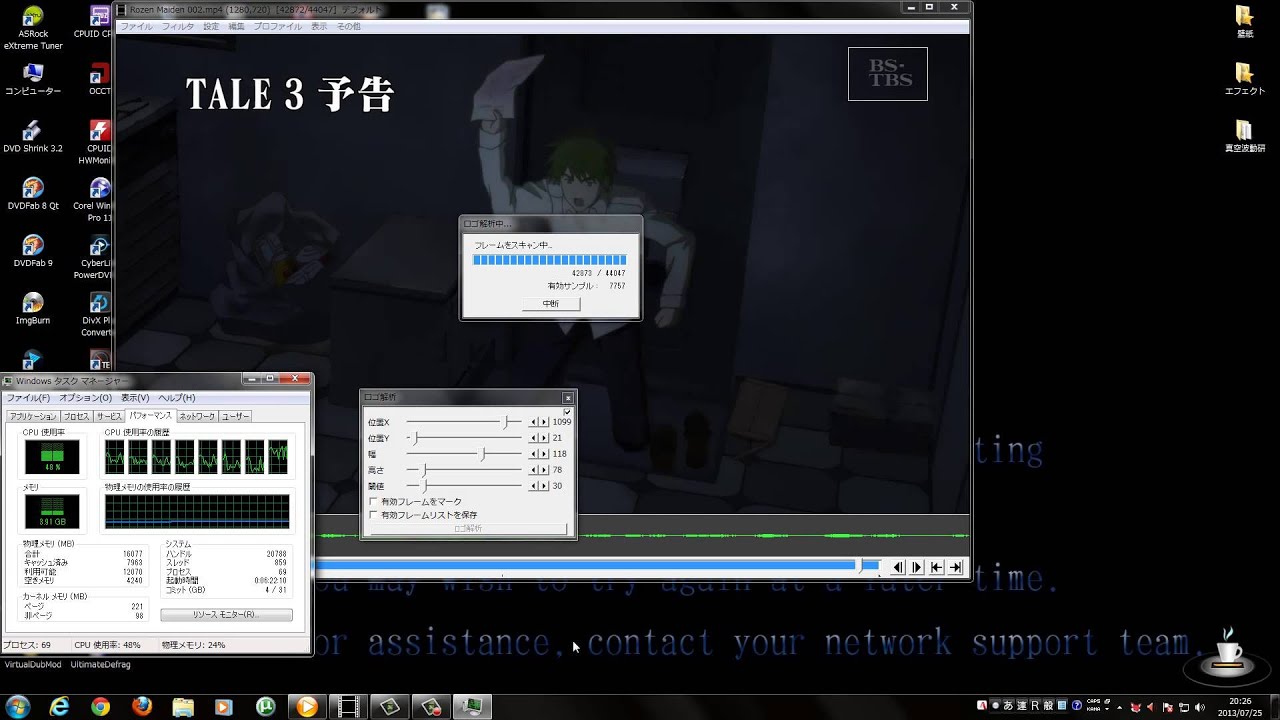Adjust the 高さ slider
Image resolution: width=1280 pixels, height=720 pixels.
pos(464,470)
